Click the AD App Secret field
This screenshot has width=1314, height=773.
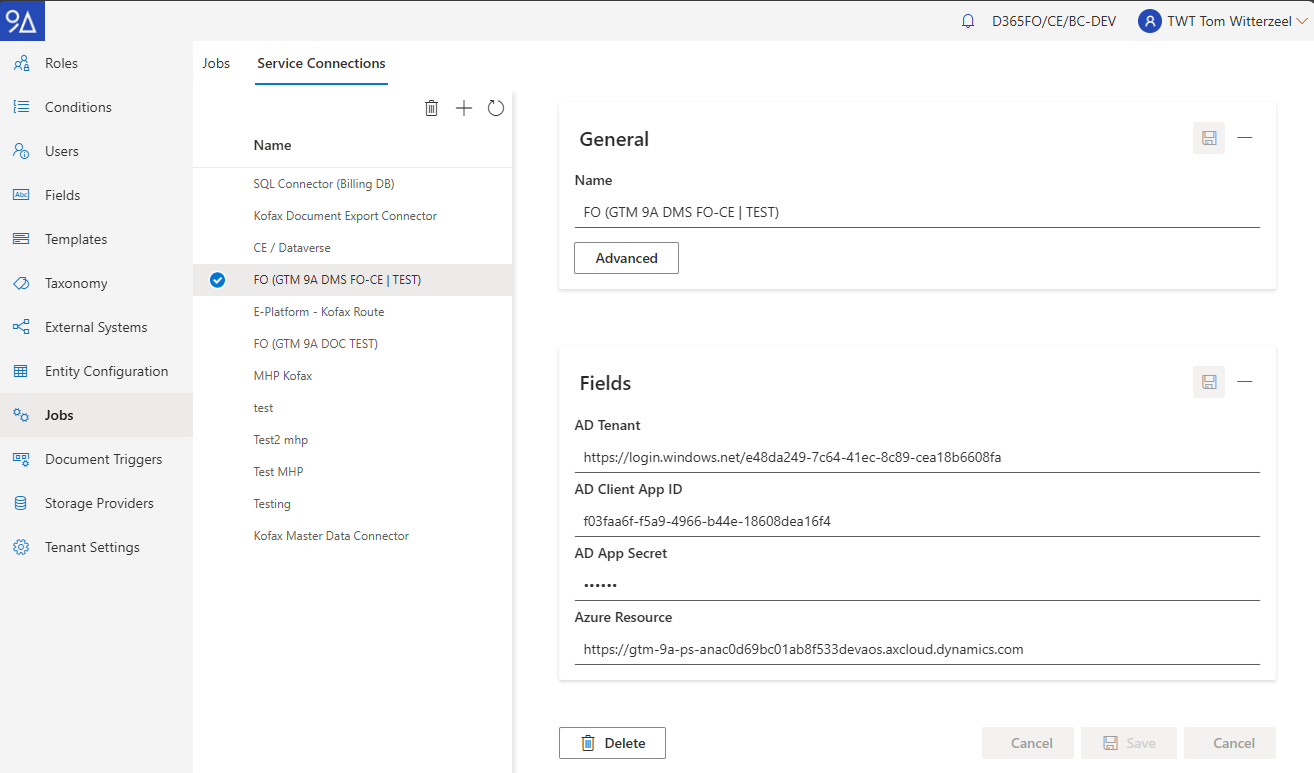pyautogui.click(x=917, y=585)
